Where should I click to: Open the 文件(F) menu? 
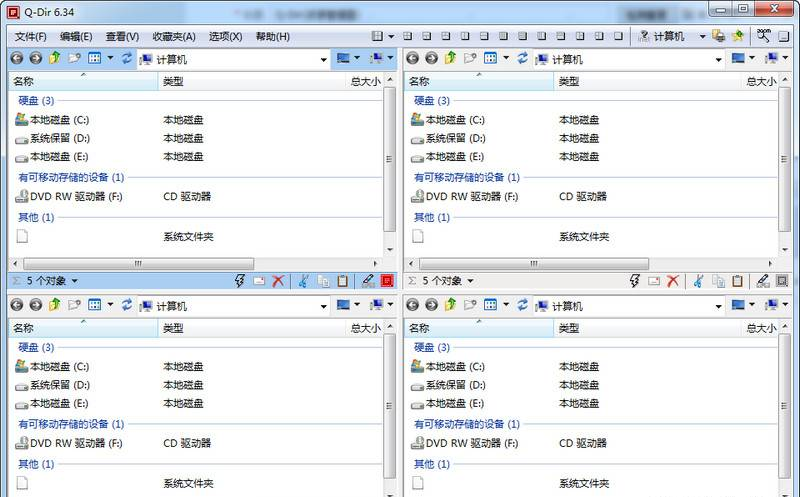(32, 36)
